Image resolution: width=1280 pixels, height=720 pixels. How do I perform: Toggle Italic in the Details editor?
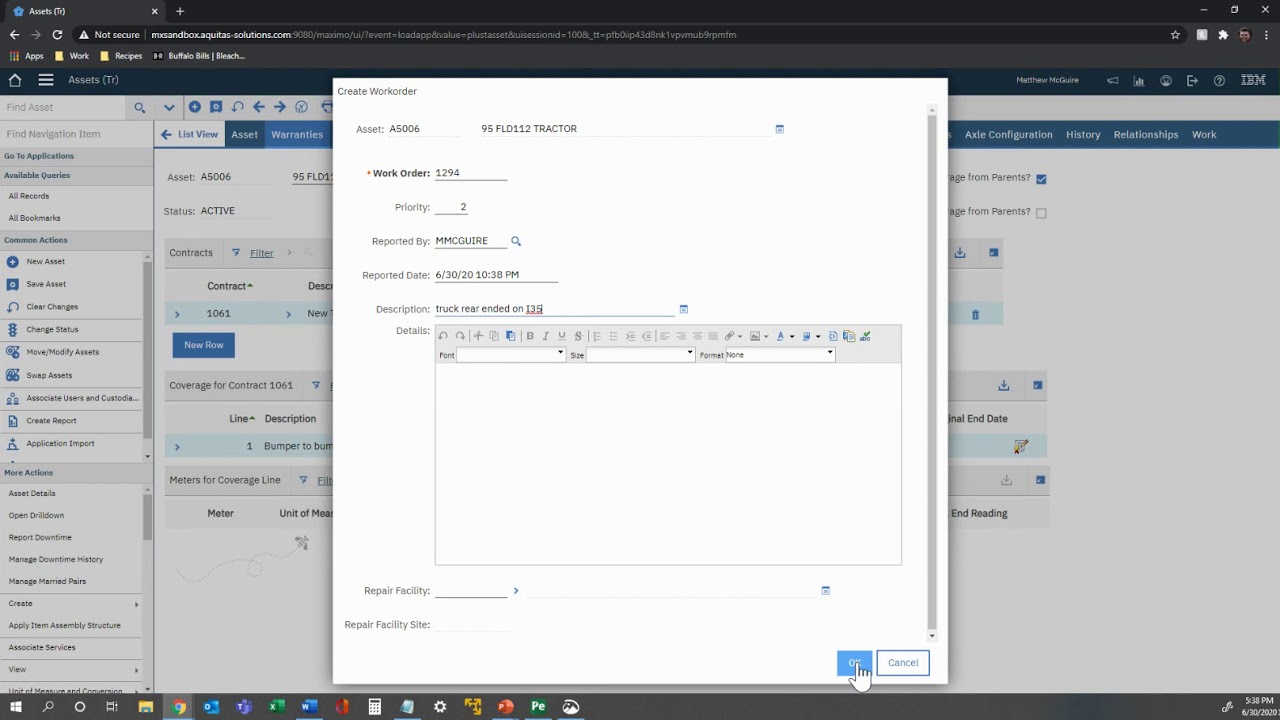[546, 336]
